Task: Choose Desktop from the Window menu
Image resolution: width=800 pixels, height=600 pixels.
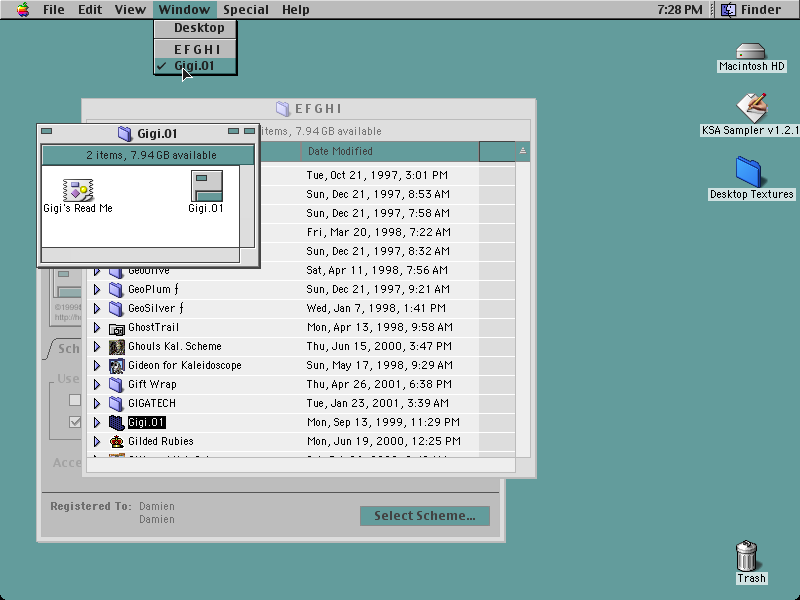Action: (195, 28)
